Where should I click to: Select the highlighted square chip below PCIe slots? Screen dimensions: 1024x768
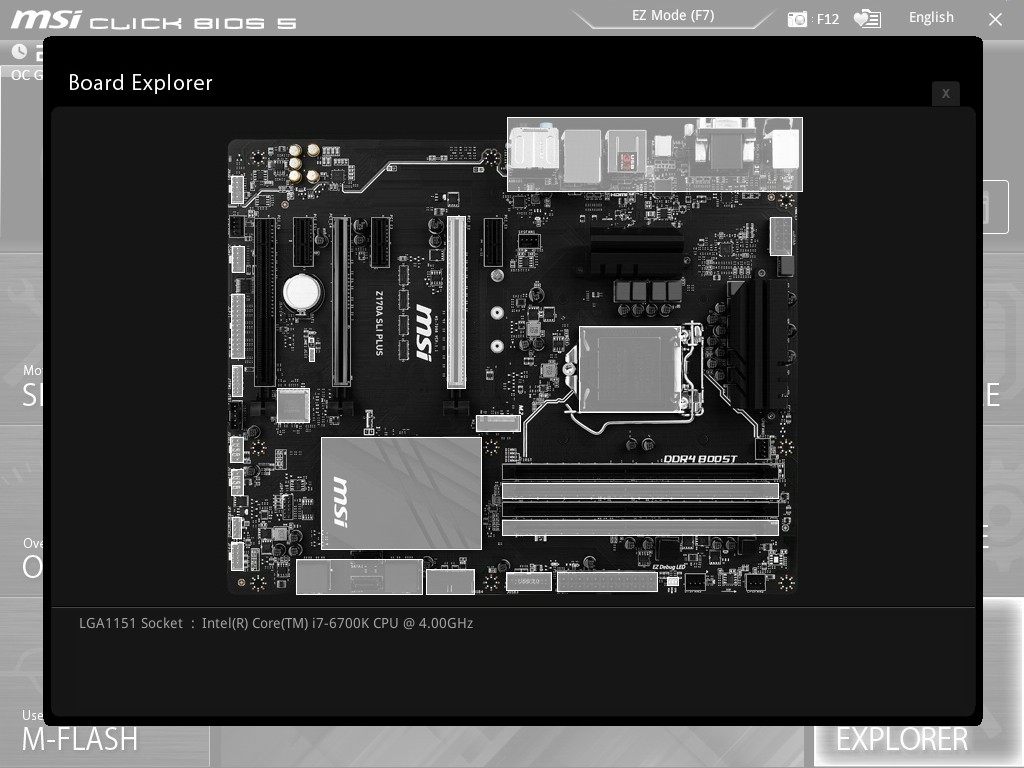pyautogui.click(x=294, y=406)
